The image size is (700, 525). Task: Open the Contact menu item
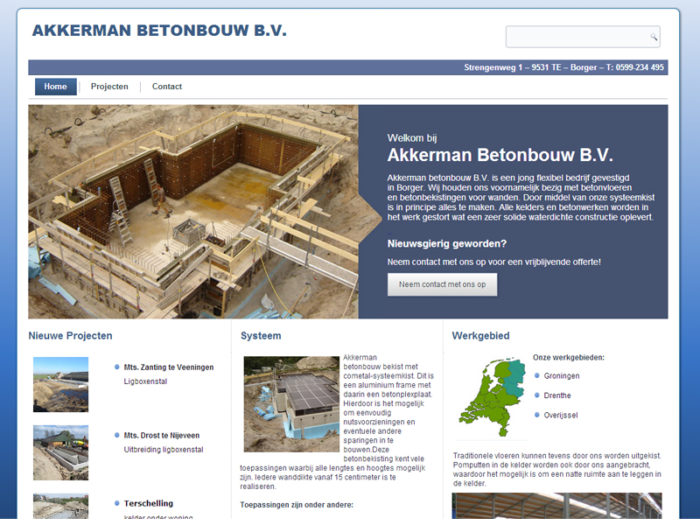click(167, 87)
